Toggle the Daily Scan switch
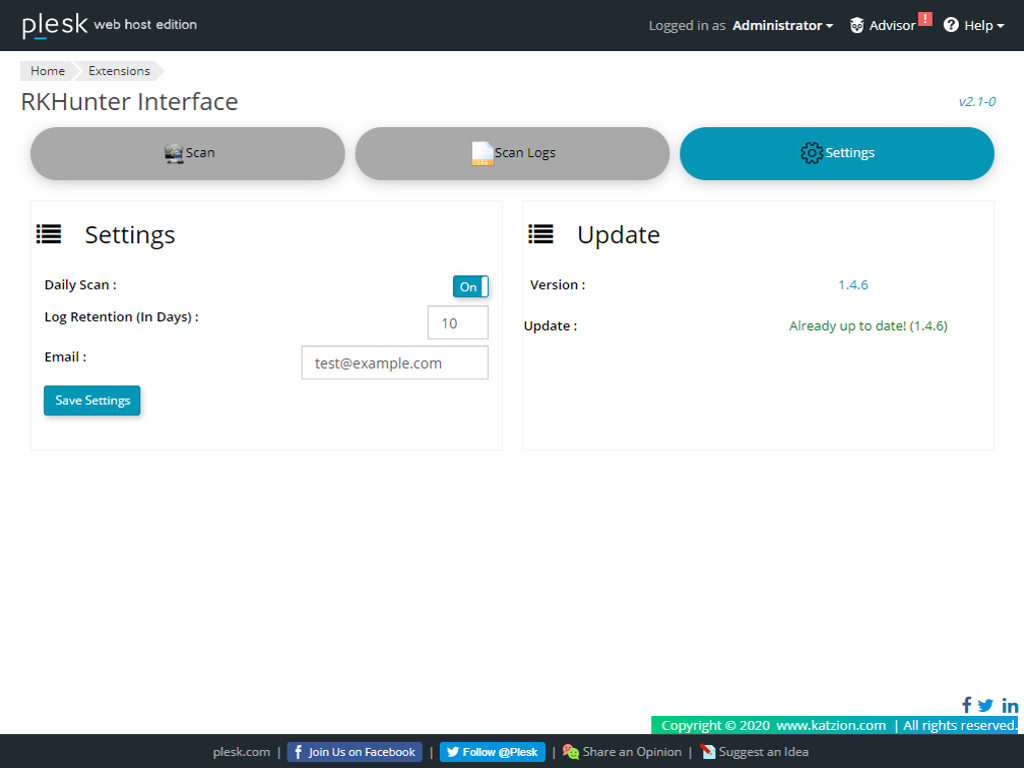The height and width of the screenshot is (768, 1024). [x=470, y=287]
